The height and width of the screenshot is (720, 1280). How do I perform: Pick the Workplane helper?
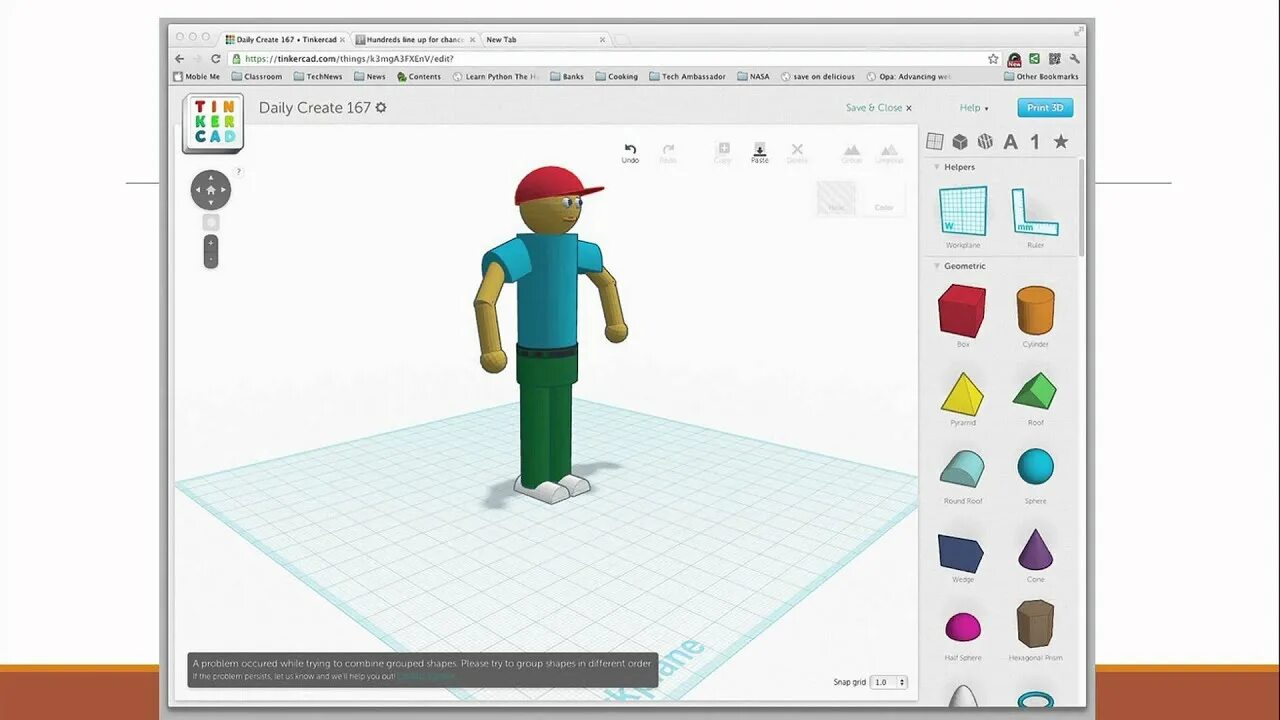point(963,217)
